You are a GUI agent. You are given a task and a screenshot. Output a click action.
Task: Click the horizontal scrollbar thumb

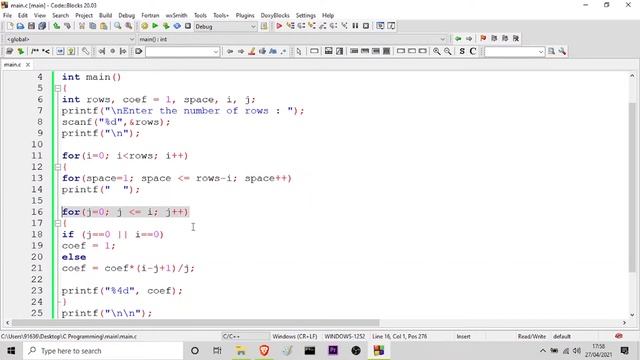[x=195, y=323]
